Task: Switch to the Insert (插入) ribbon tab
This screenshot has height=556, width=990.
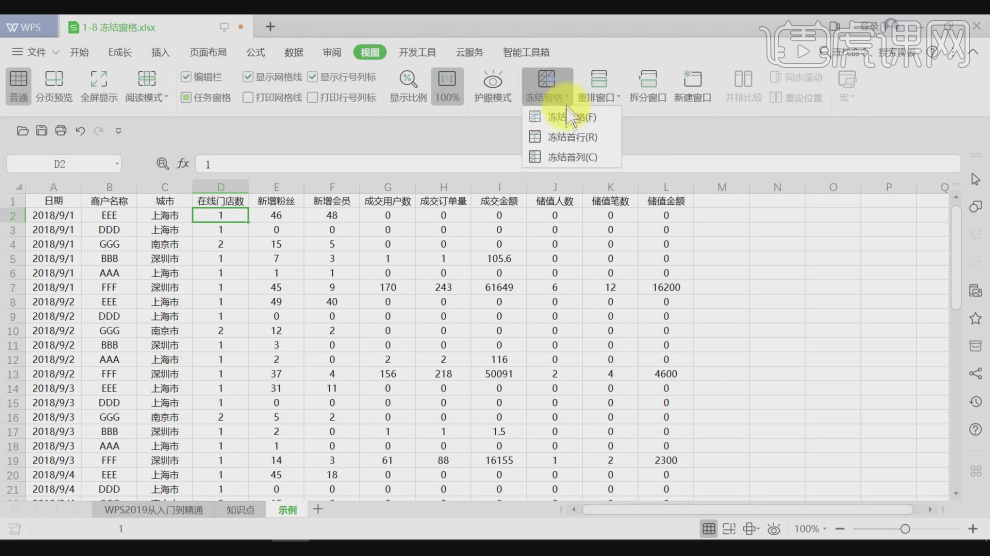Action: [160, 52]
